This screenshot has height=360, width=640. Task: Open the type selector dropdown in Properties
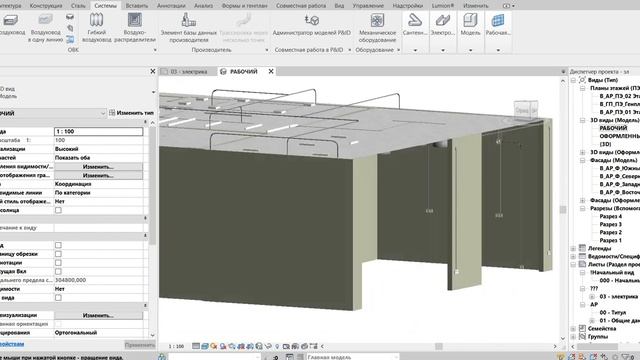[103, 113]
